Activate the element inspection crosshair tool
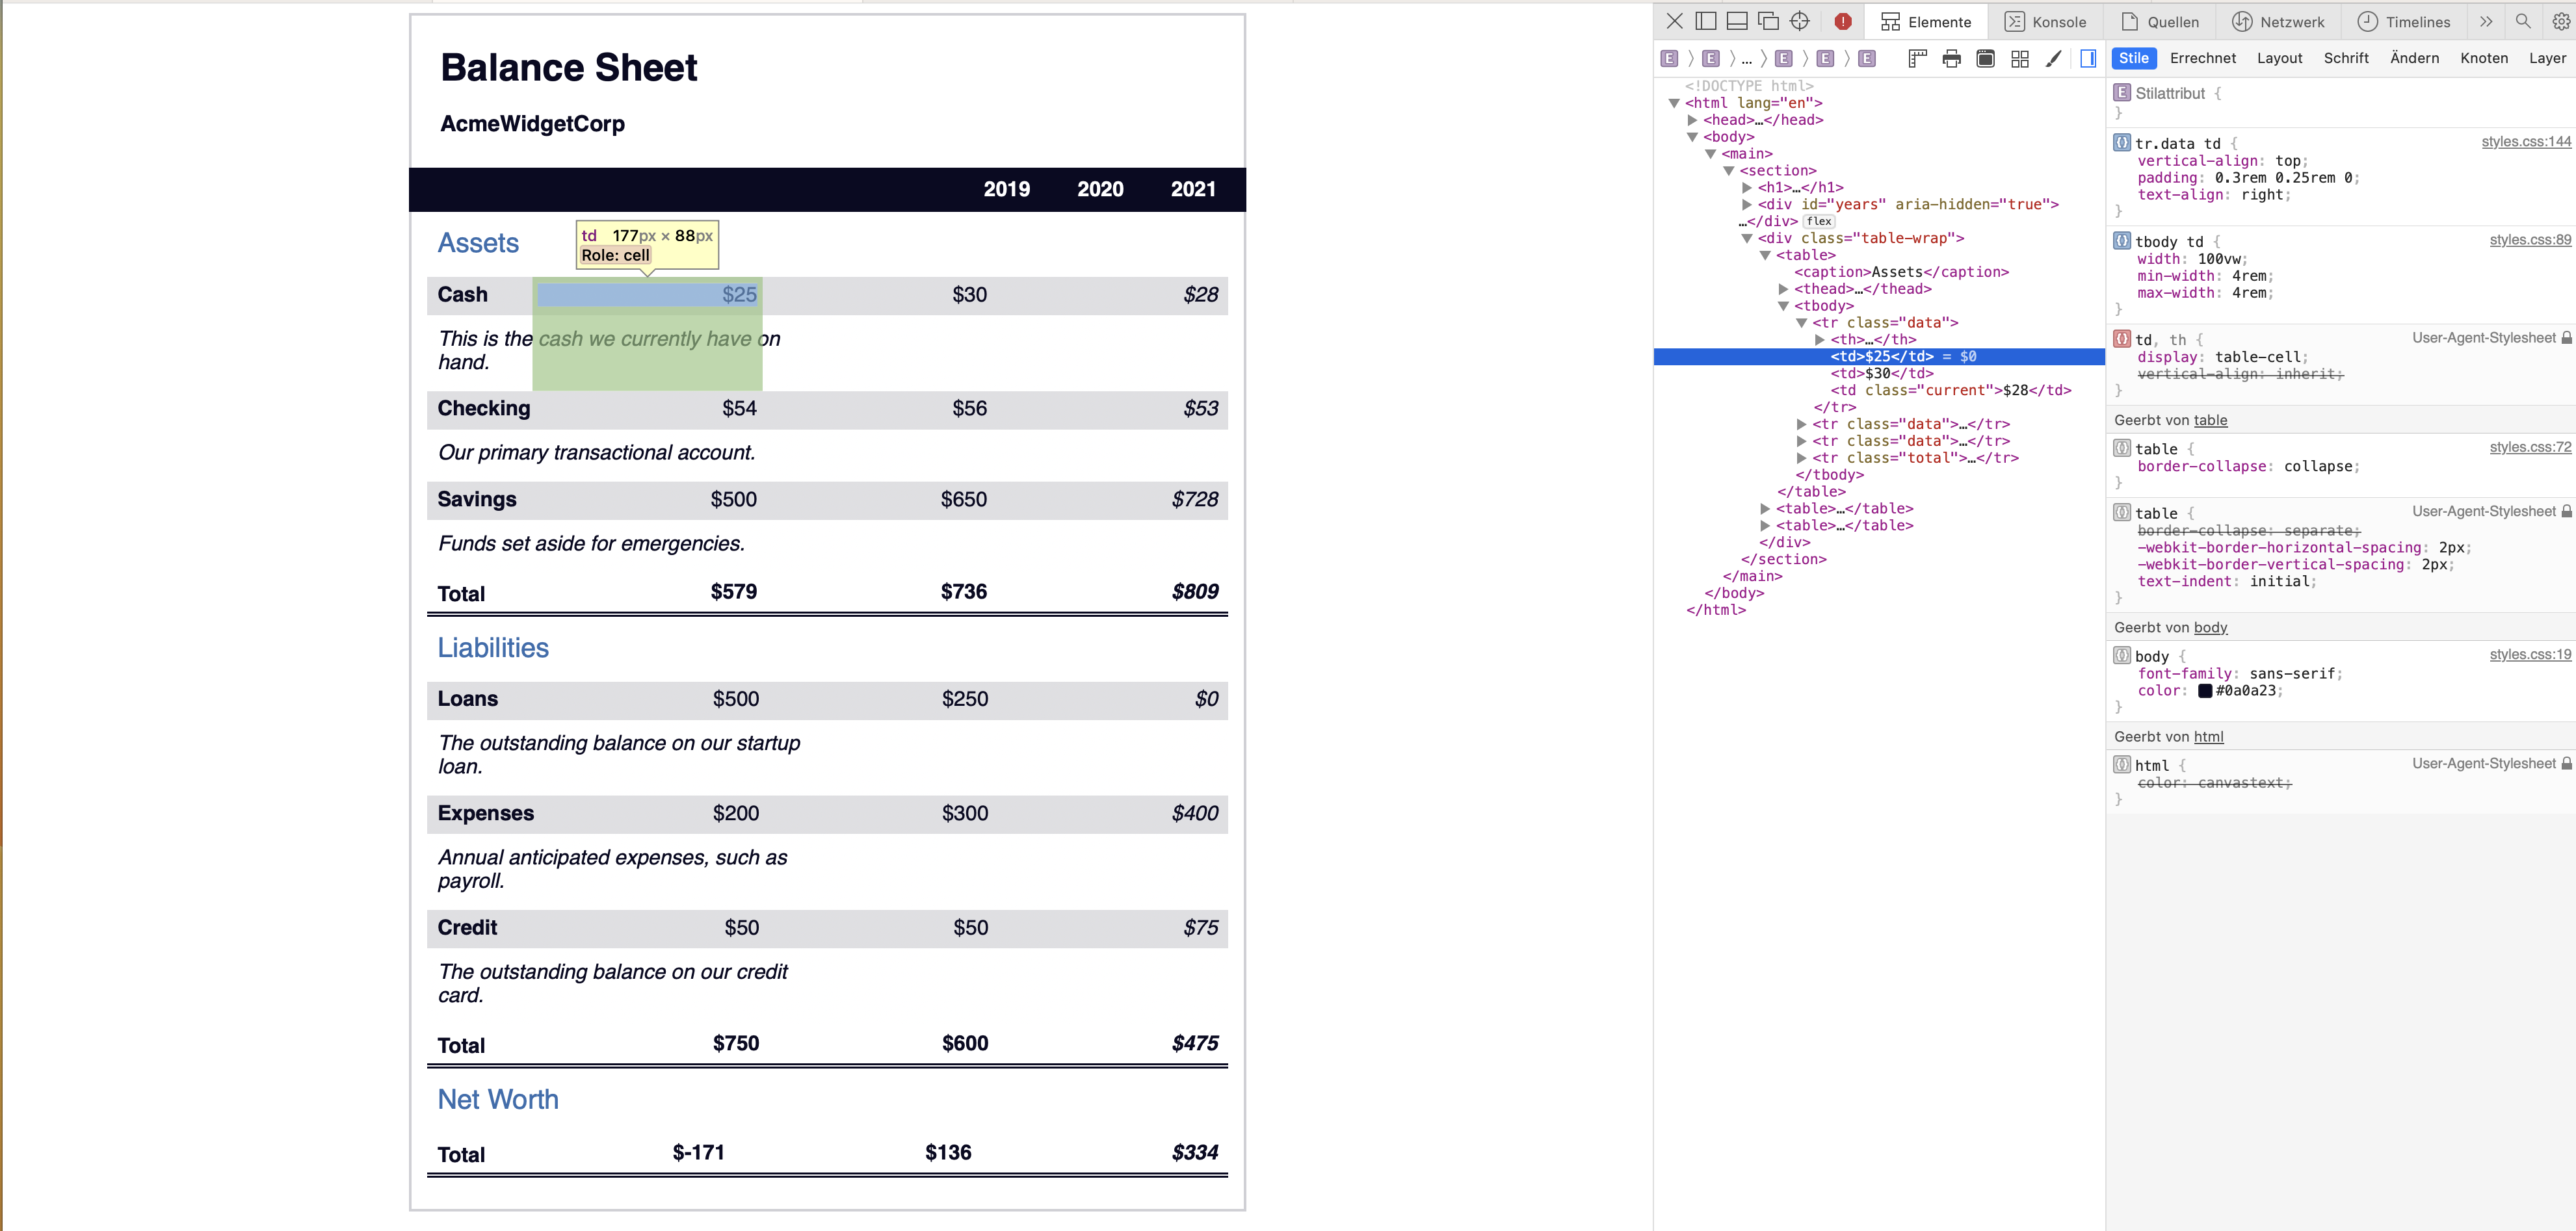 coord(1800,21)
